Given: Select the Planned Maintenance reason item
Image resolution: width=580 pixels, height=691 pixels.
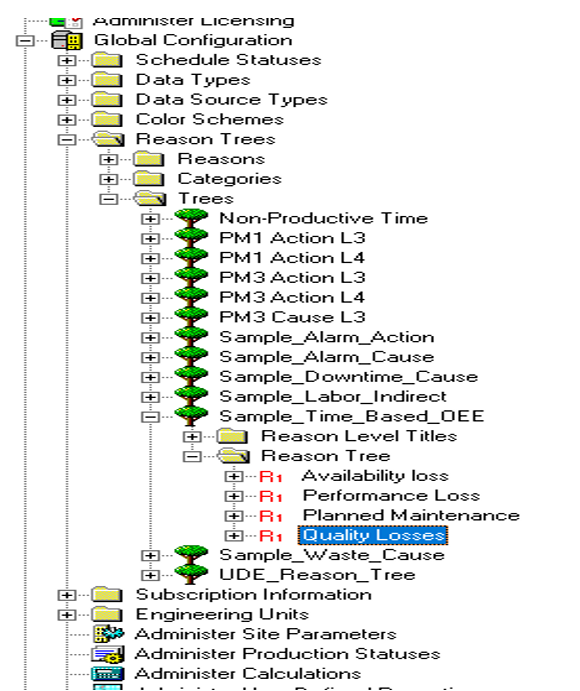Looking at the screenshot, I should click(x=411, y=516).
